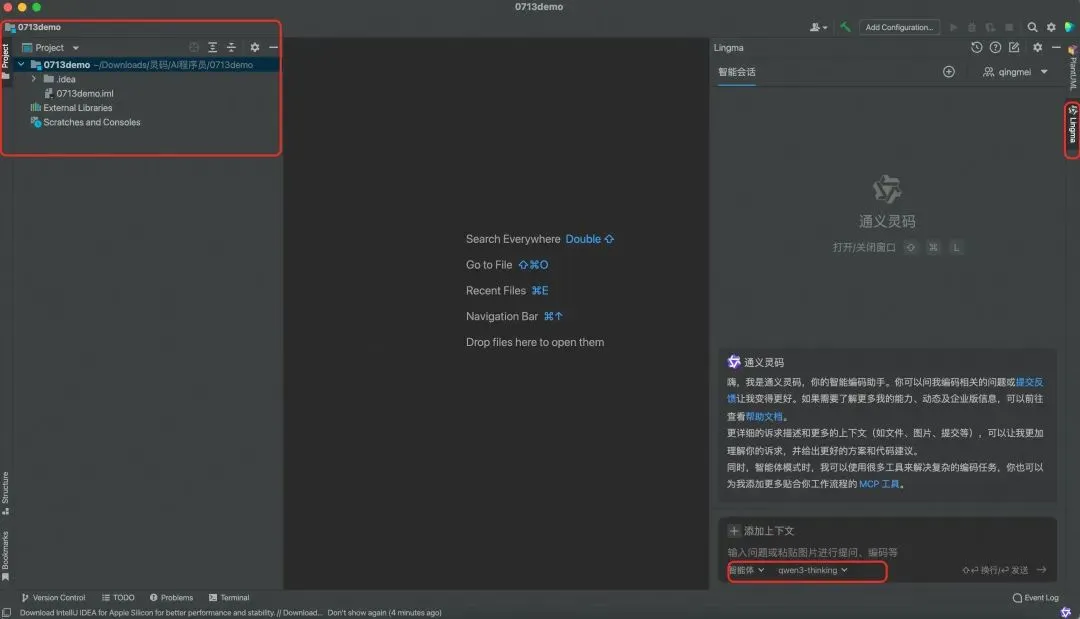Click the 通义灵码 logo in welcome area
The width and height of the screenshot is (1080, 619).
pyautogui.click(x=886, y=189)
